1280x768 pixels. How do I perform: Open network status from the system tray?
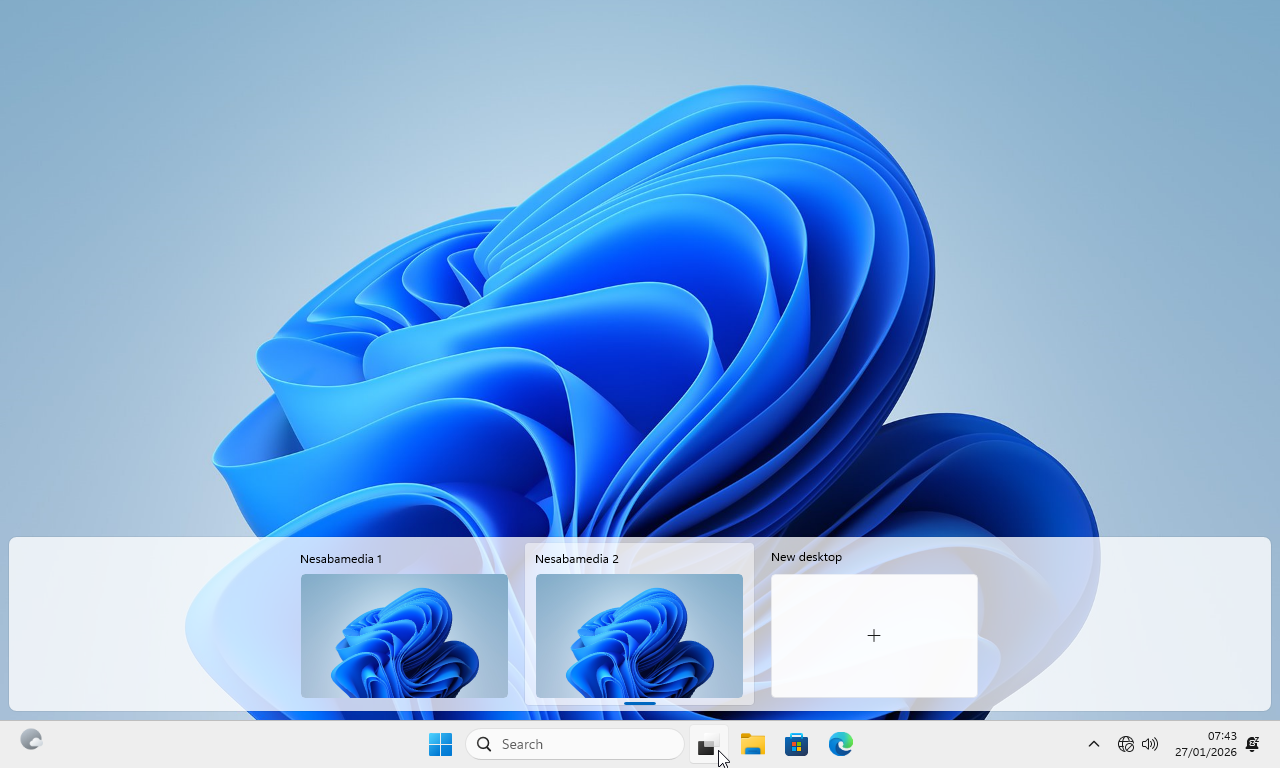pos(1126,744)
